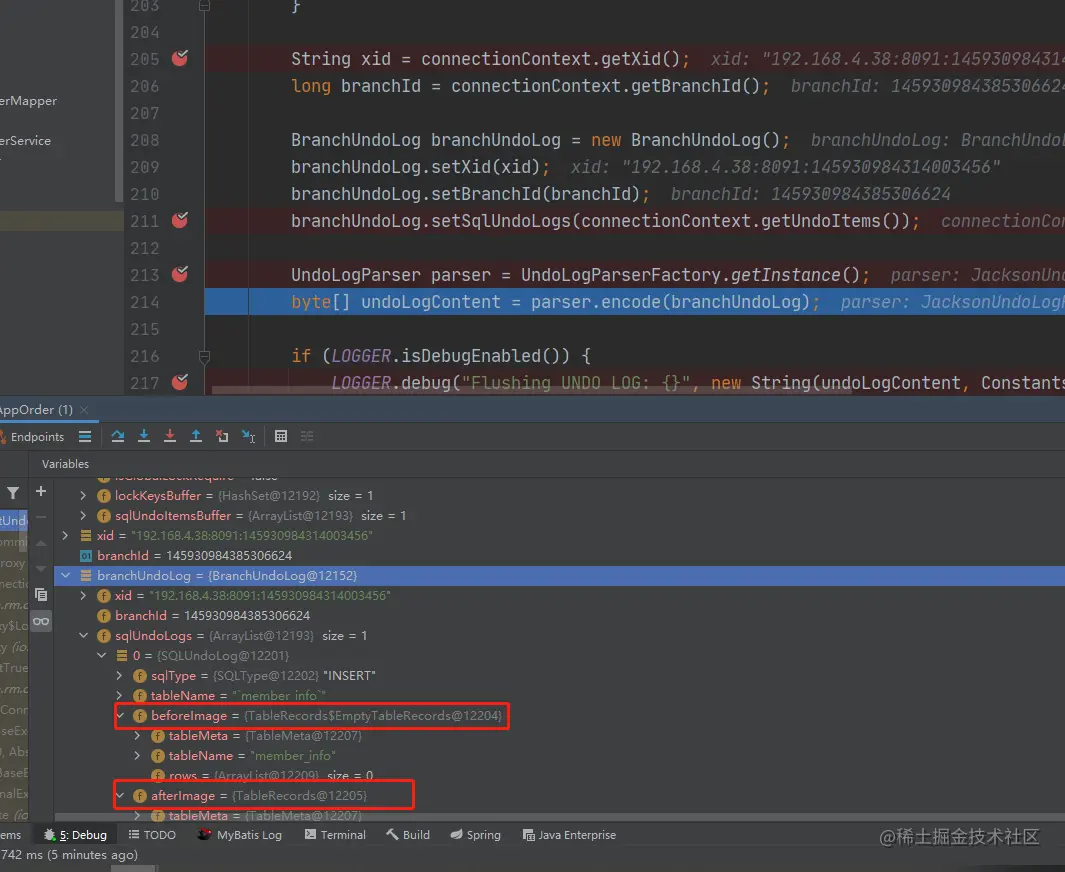Screen dimensions: 1065x872
Task: Toggle the show watches glasses icon
Action: coord(41,621)
